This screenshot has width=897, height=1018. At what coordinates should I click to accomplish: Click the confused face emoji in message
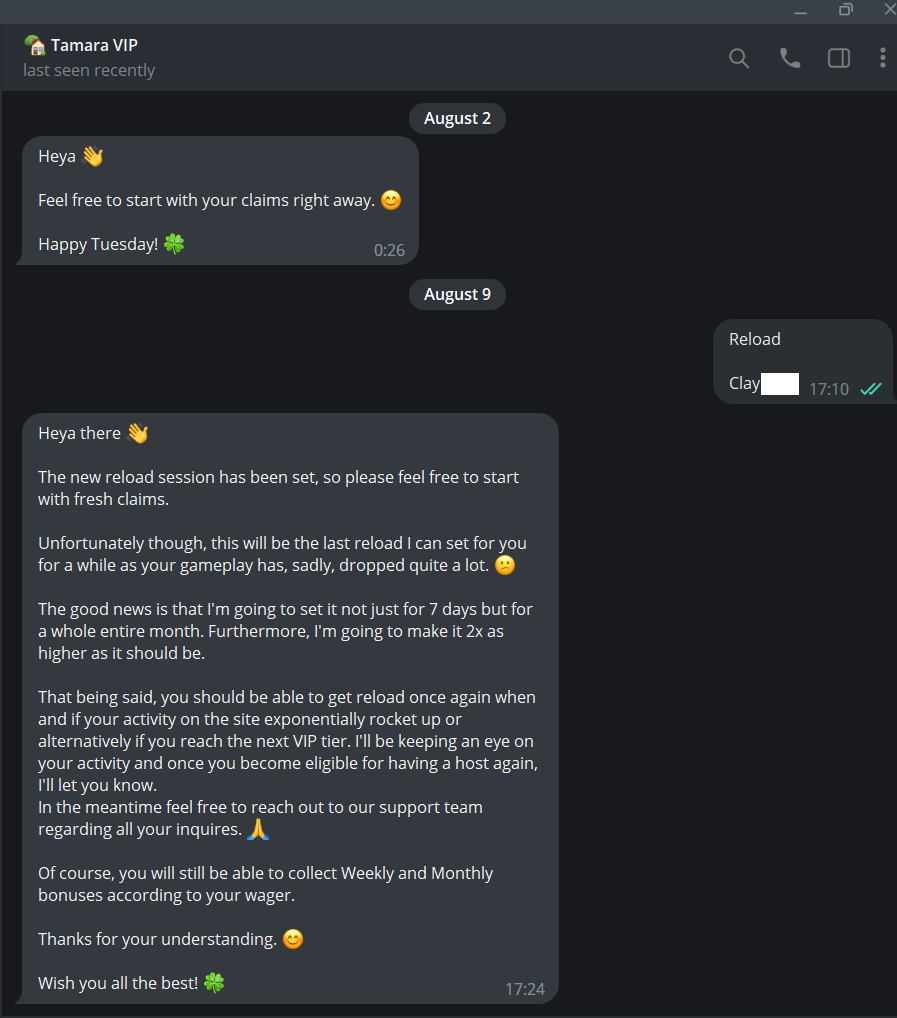pyautogui.click(x=505, y=565)
